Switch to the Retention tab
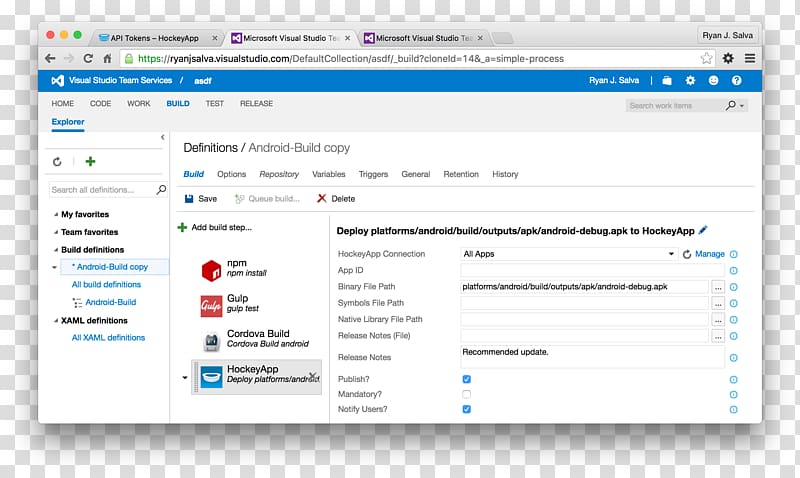Image resolution: width=800 pixels, height=478 pixels. click(x=461, y=174)
